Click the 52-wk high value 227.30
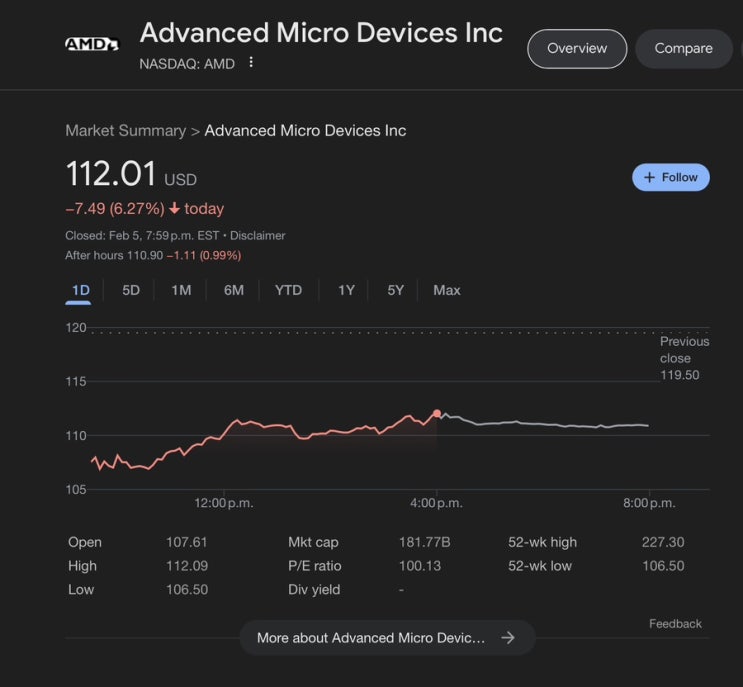 [x=663, y=542]
